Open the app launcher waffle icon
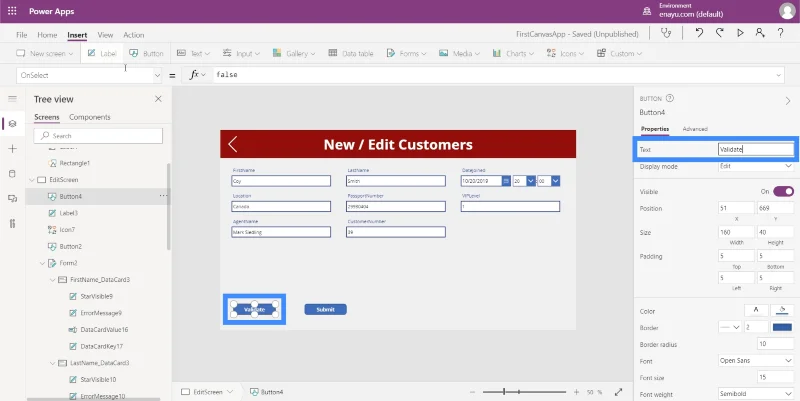The height and width of the screenshot is (401, 800). coord(12,11)
